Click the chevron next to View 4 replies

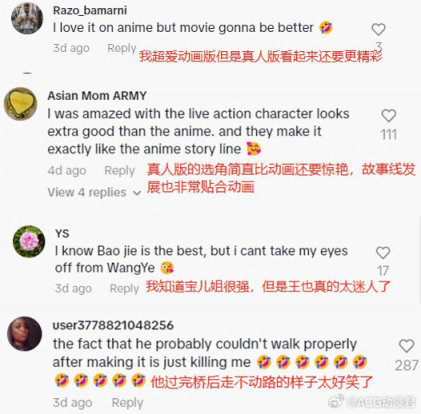[x=137, y=193]
